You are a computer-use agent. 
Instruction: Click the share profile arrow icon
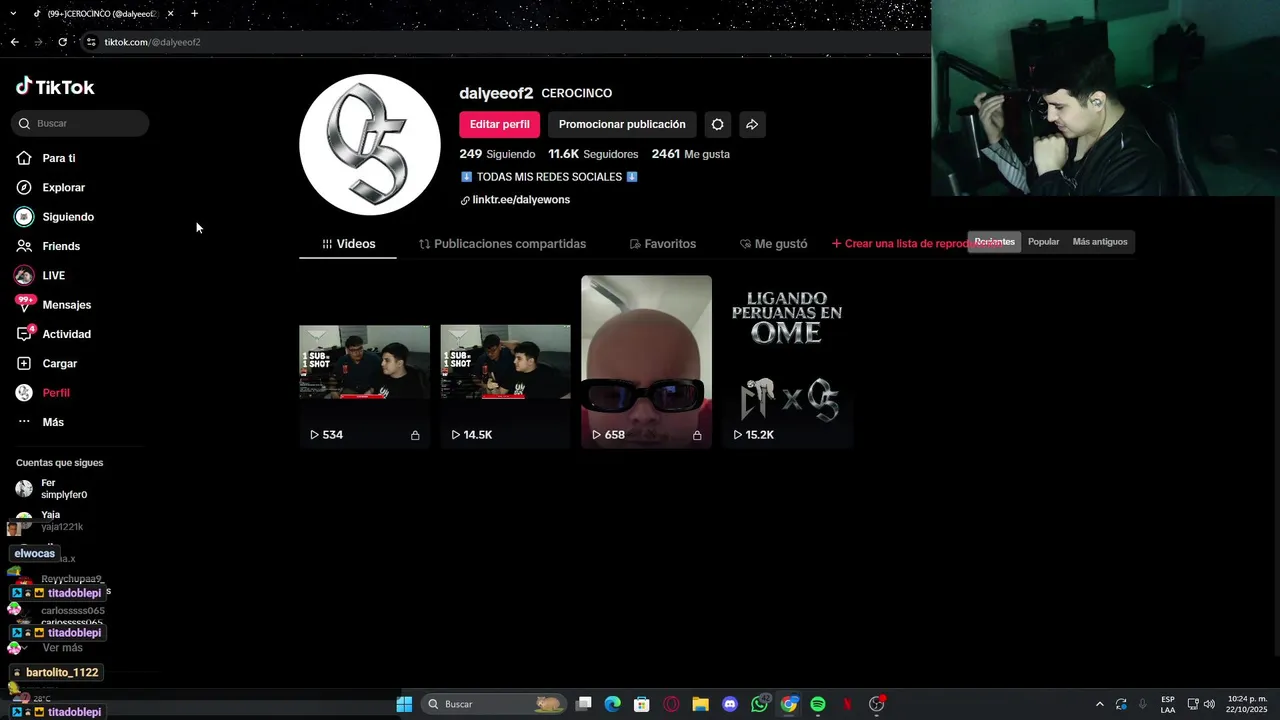[752, 124]
